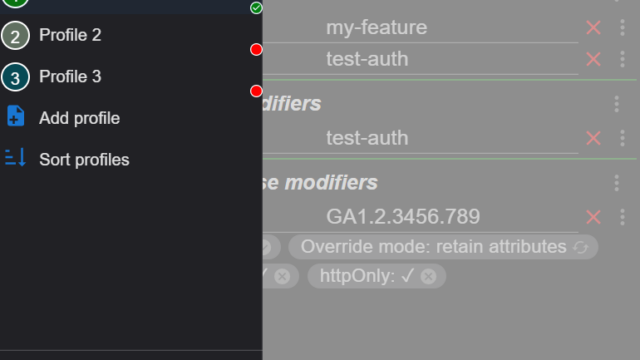Click red status dot beside Profile 3
The width and height of the screenshot is (640, 360).
(256, 91)
